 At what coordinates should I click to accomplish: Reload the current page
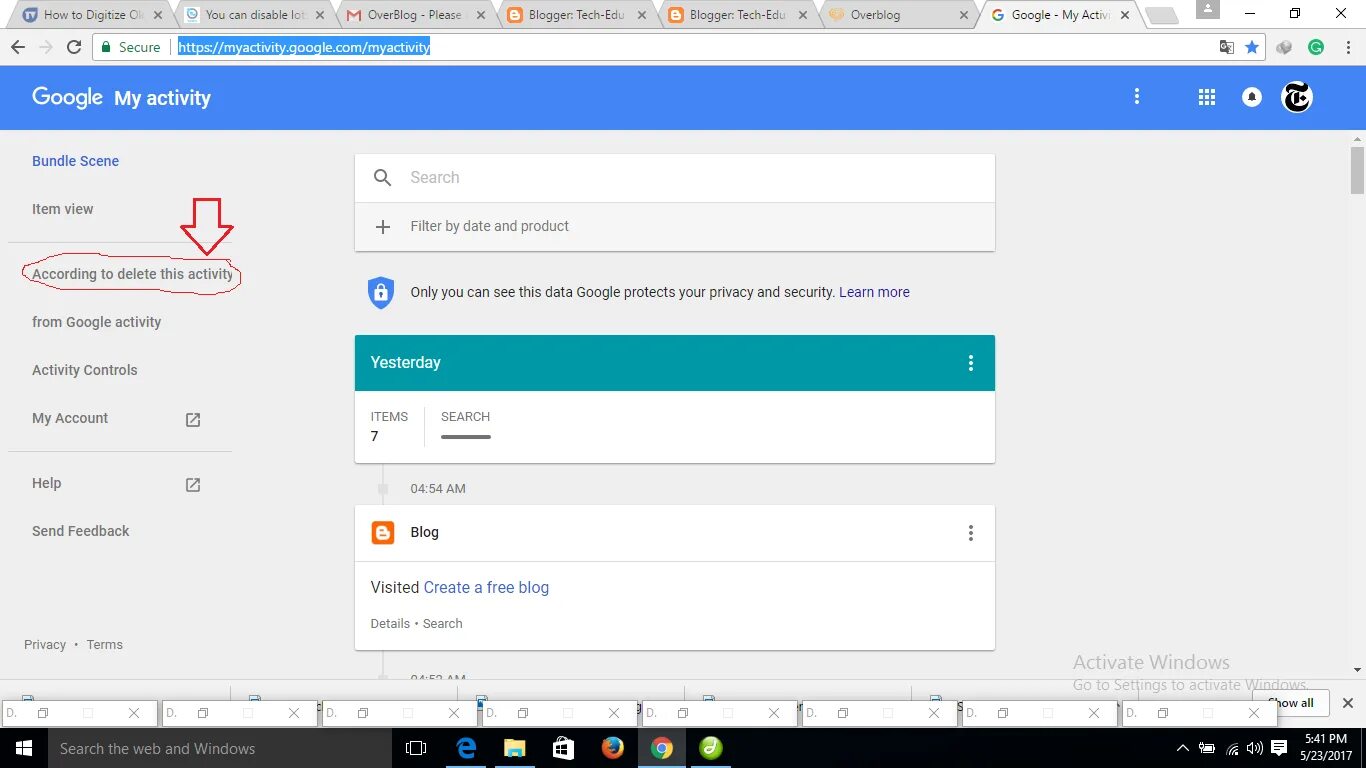[74, 47]
